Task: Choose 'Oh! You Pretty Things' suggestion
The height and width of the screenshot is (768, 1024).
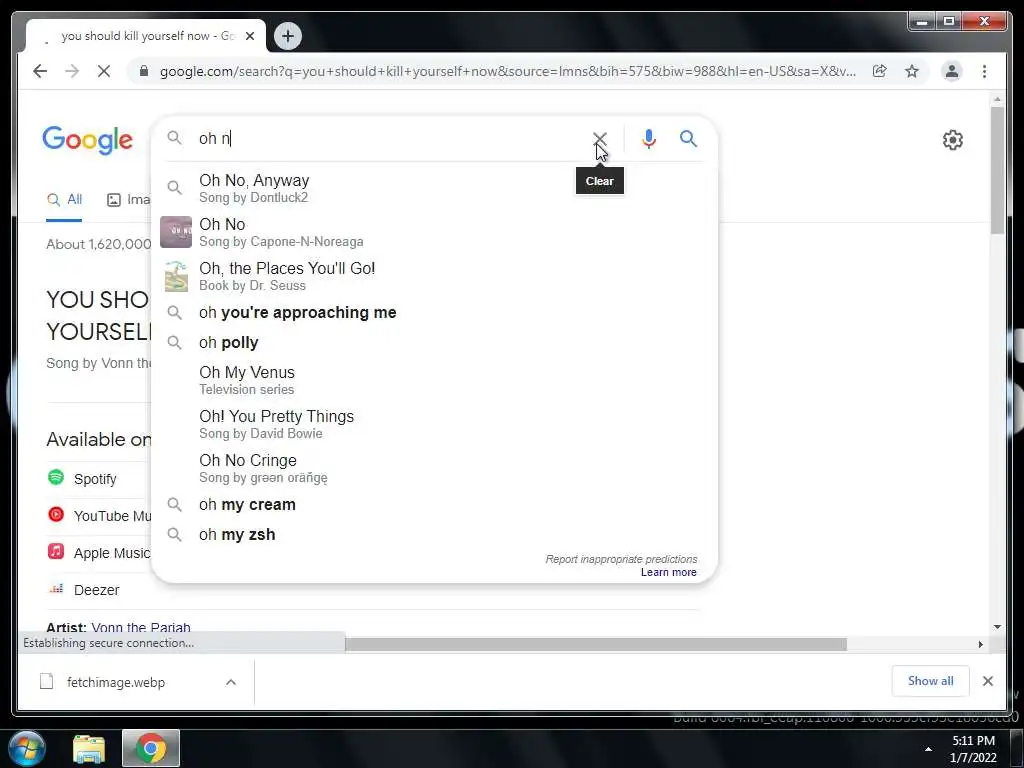Action: (434, 424)
